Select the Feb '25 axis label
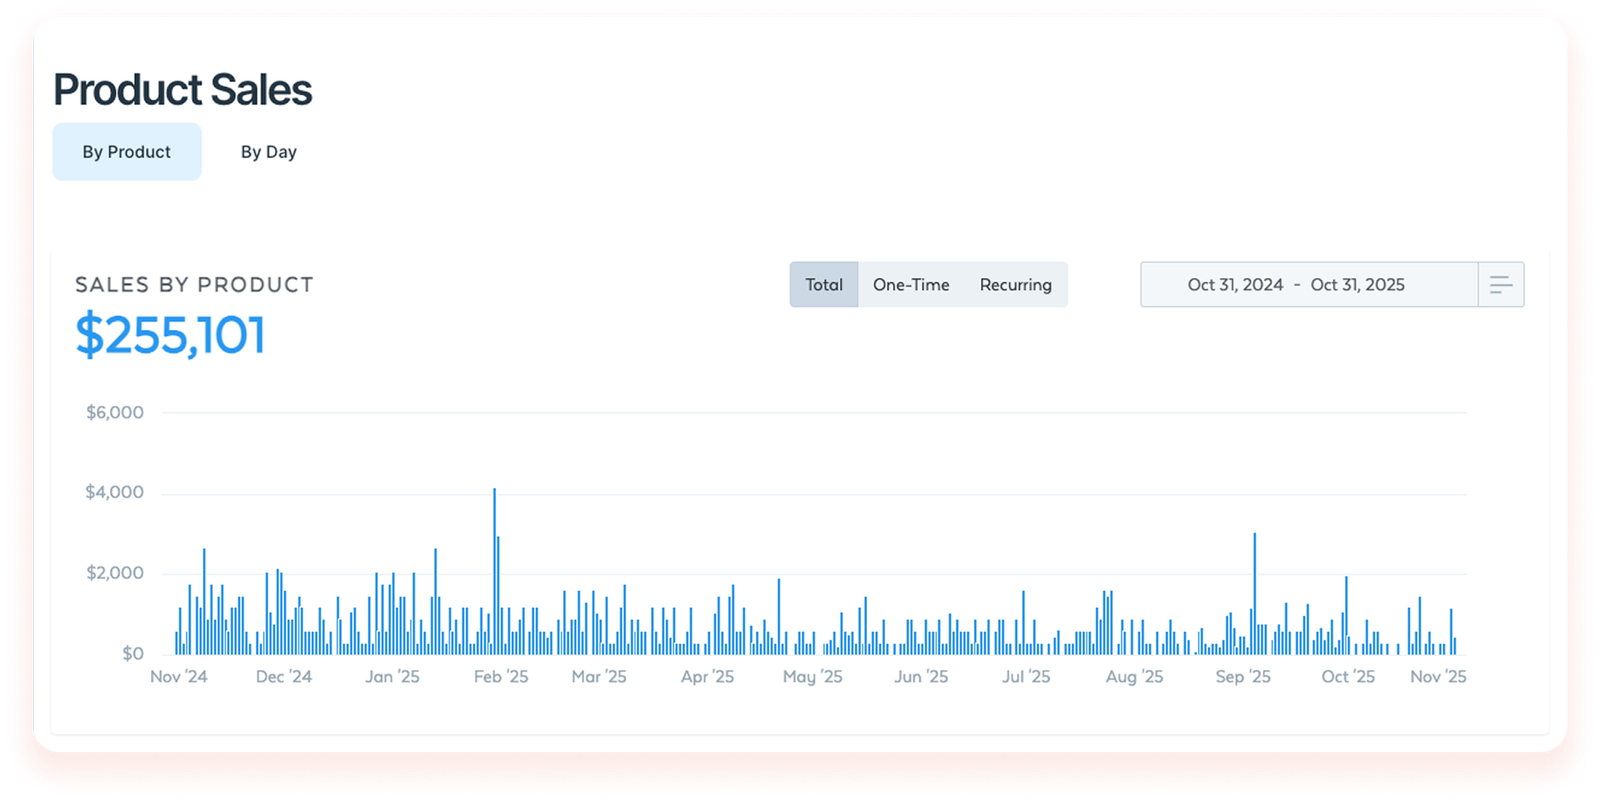1600x802 pixels. [501, 677]
